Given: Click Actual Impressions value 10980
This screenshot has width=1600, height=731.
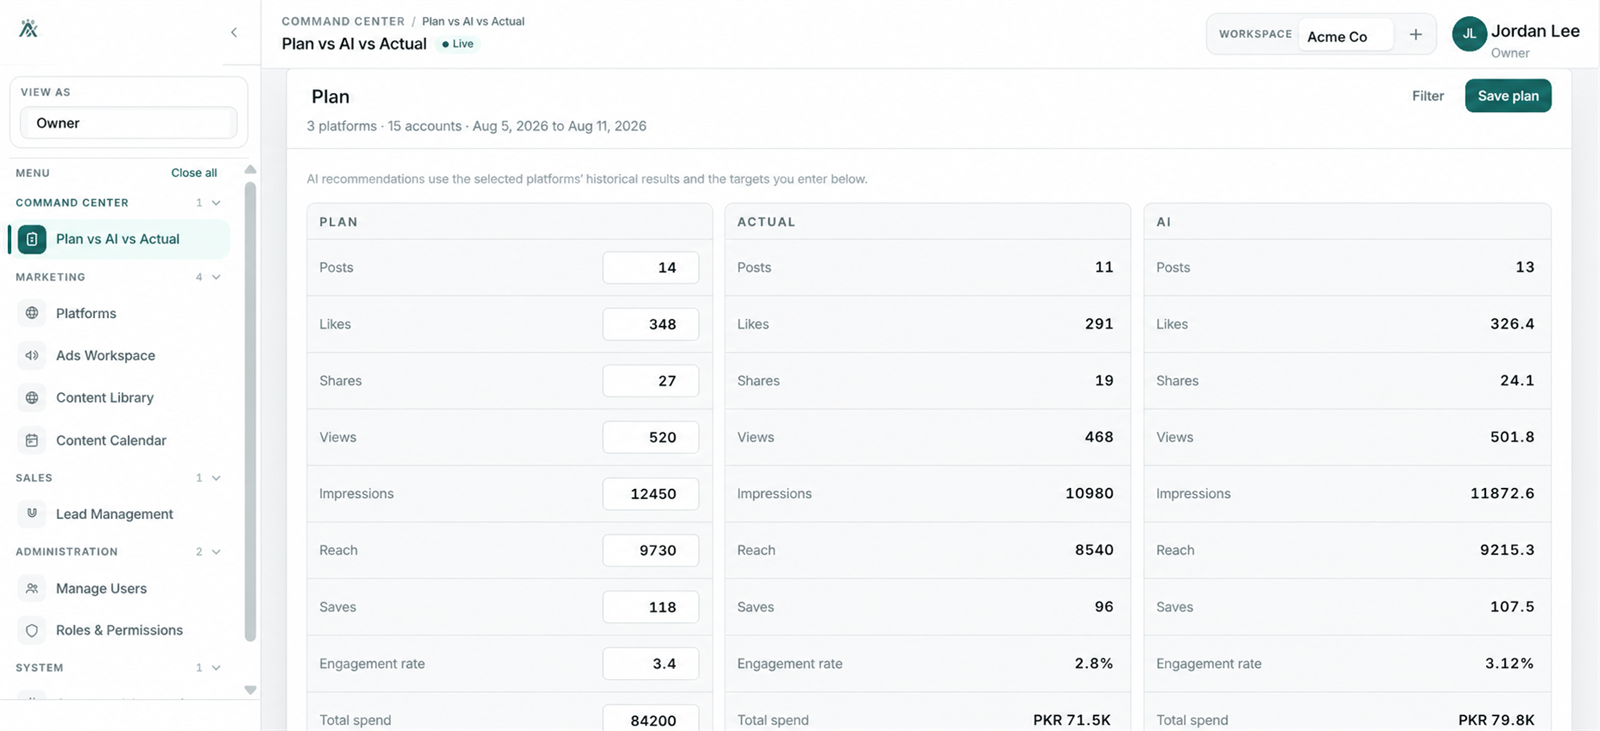Looking at the screenshot, I should point(1089,494).
